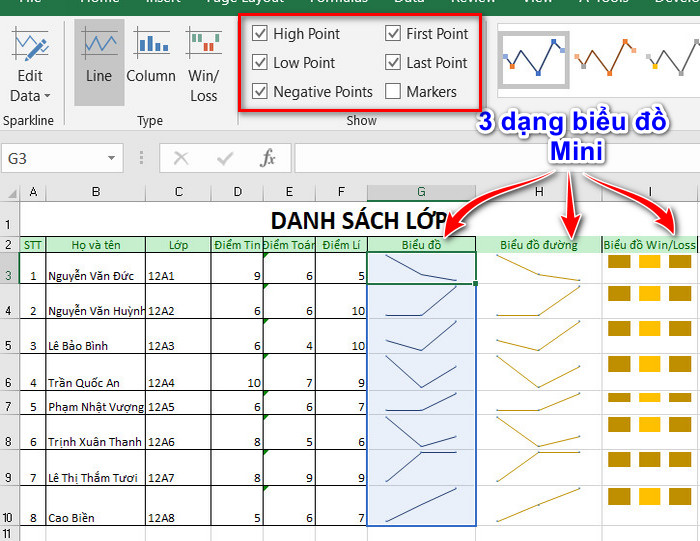Click the Enter checkmark formula bar icon
The image size is (700, 541).
tap(225, 158)
